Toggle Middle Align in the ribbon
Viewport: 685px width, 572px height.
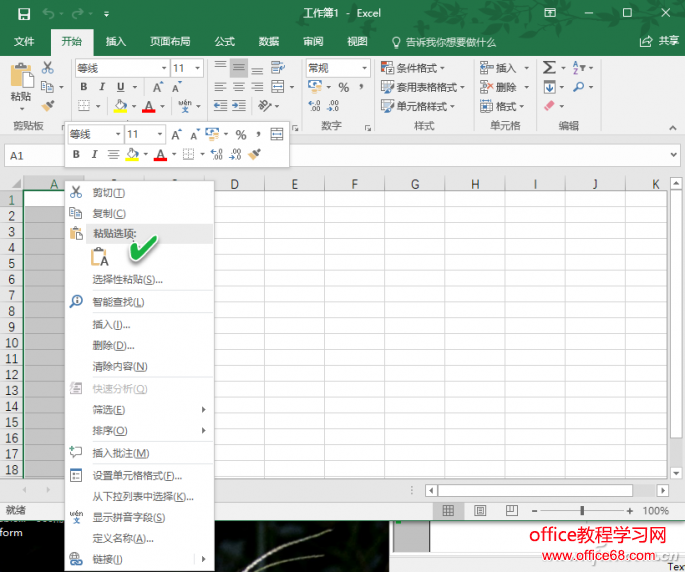[x=239, y=68]
